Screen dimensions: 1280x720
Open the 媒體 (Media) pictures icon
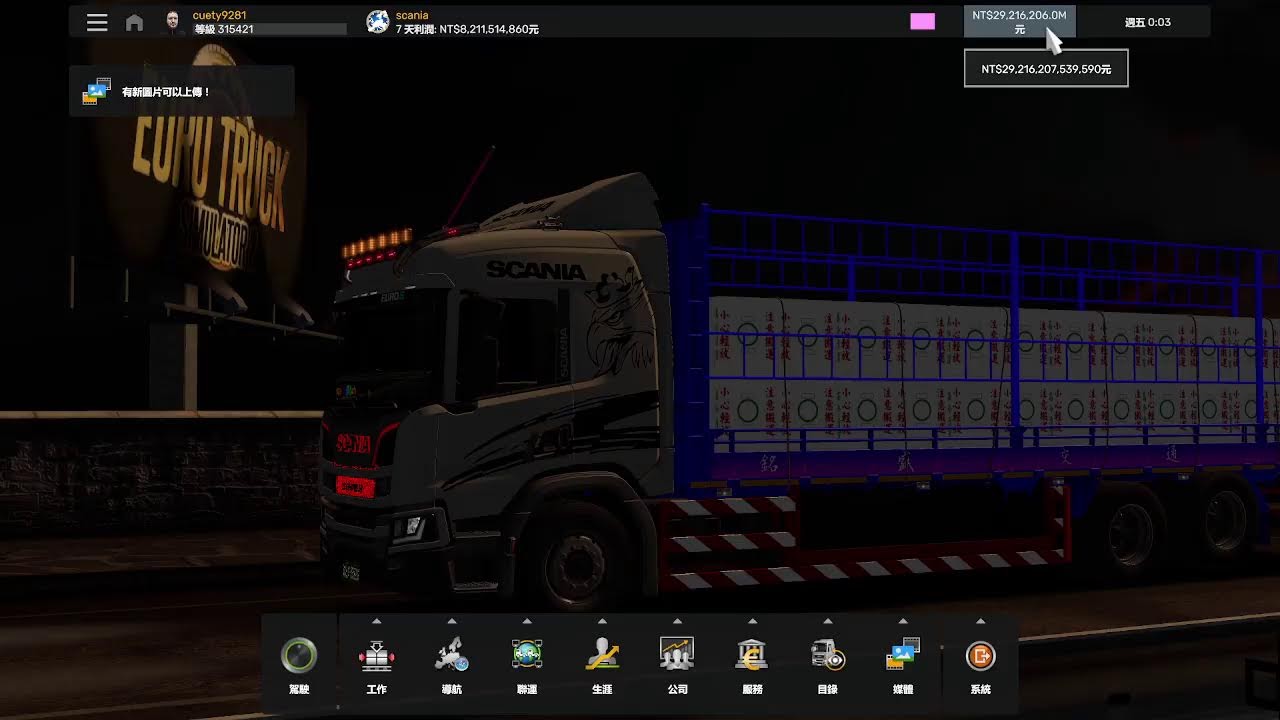903,656
